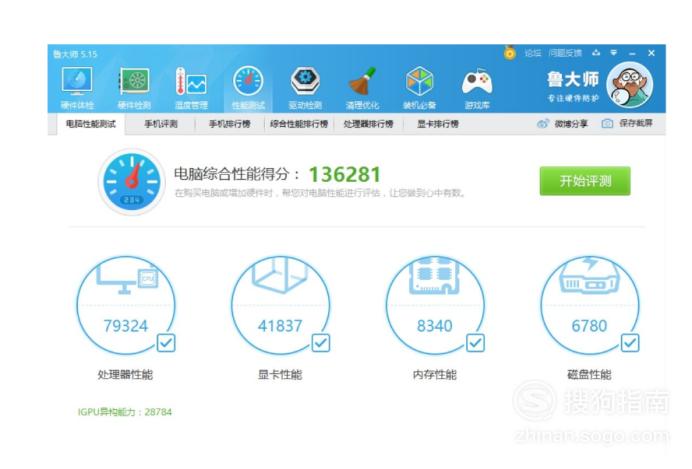Click the graphics cube icon in 41837 circle
692x469 pixels.
click(280, 274)
